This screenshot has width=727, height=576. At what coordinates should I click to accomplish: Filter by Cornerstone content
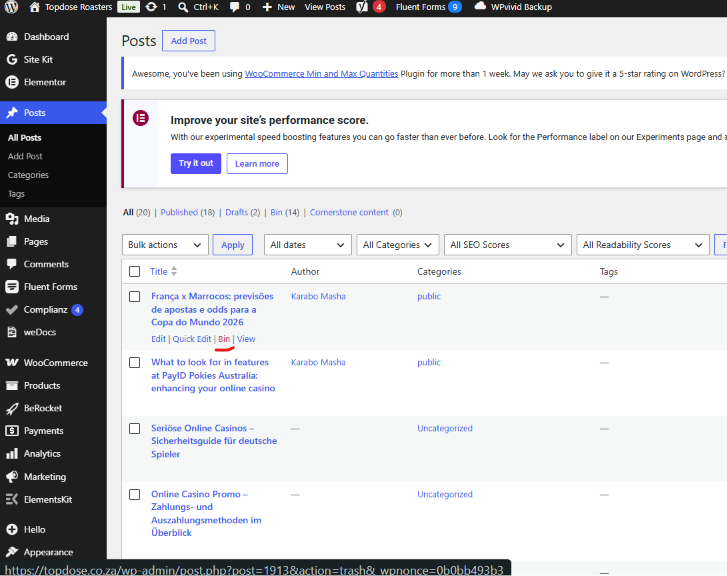[x=349, y=212]
